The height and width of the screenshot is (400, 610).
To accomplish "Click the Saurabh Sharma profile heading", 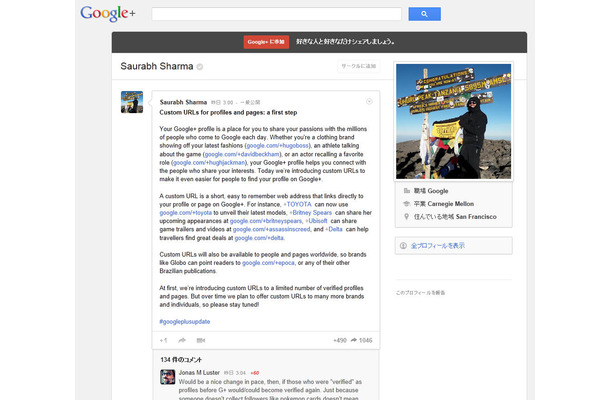I will (x=157, y=67).
